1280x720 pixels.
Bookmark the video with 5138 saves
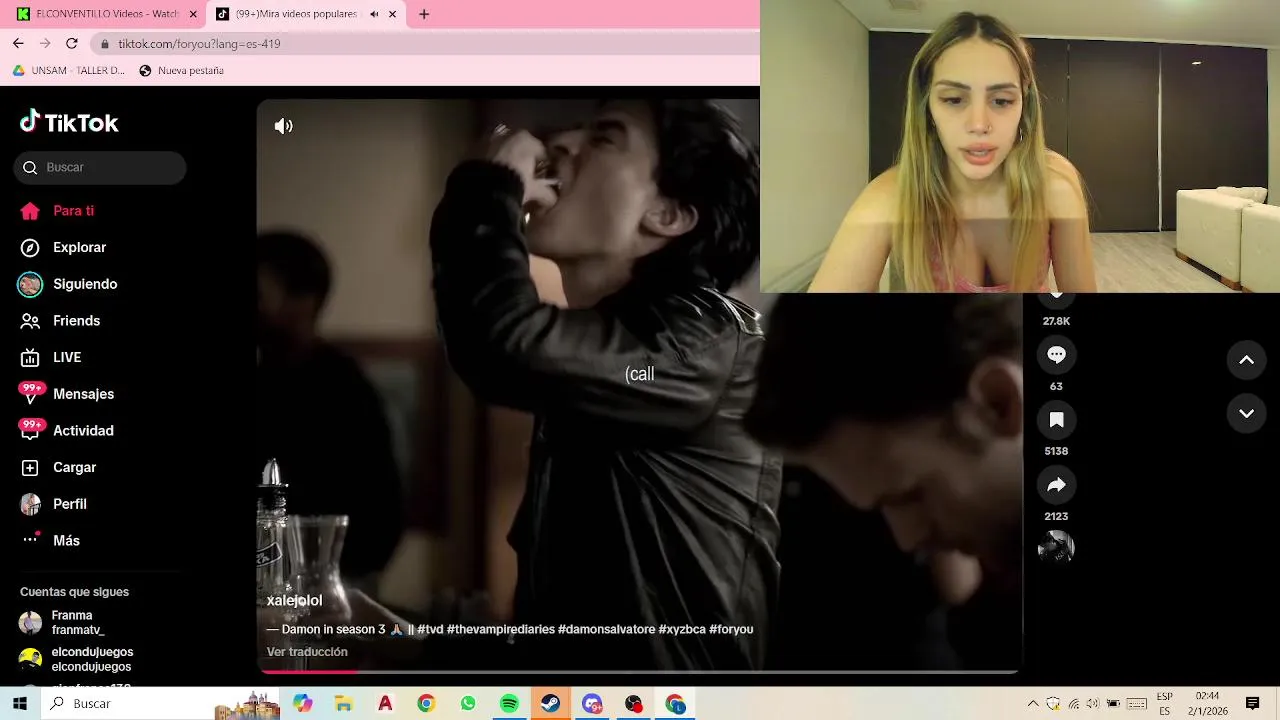(1056, 420)
